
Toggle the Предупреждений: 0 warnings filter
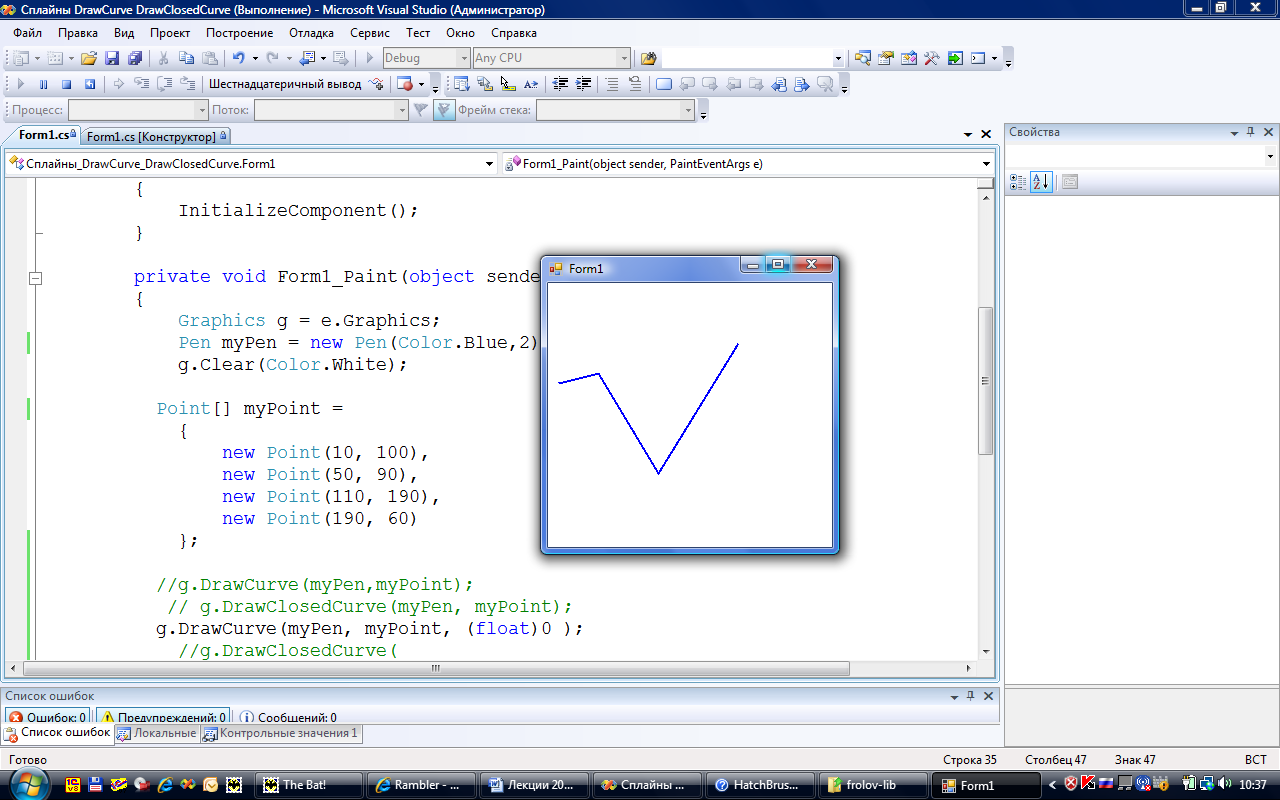(x=162, y=717)
